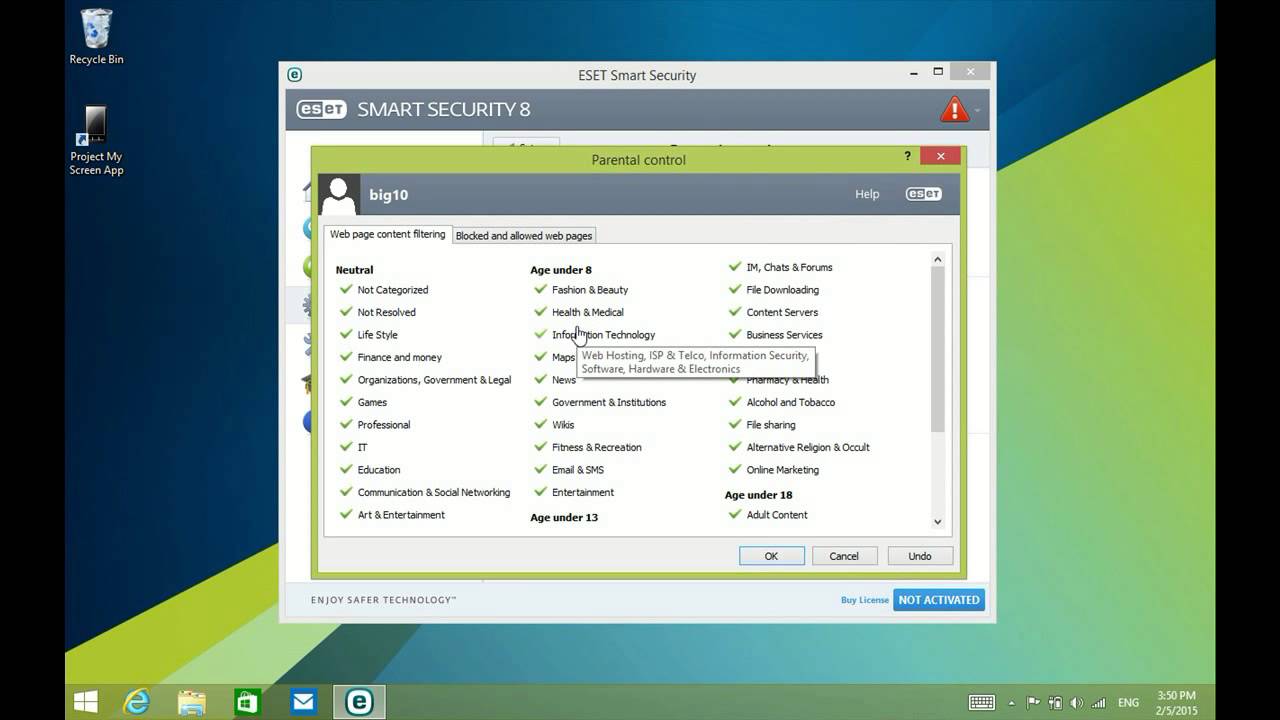Select the ESET taskbar icon

coord(358,702)
